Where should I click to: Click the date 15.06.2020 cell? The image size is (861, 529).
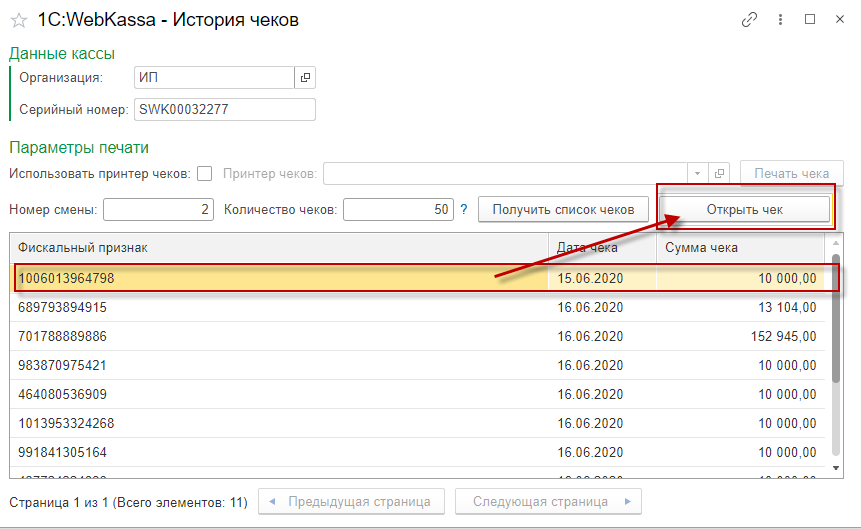602,279
